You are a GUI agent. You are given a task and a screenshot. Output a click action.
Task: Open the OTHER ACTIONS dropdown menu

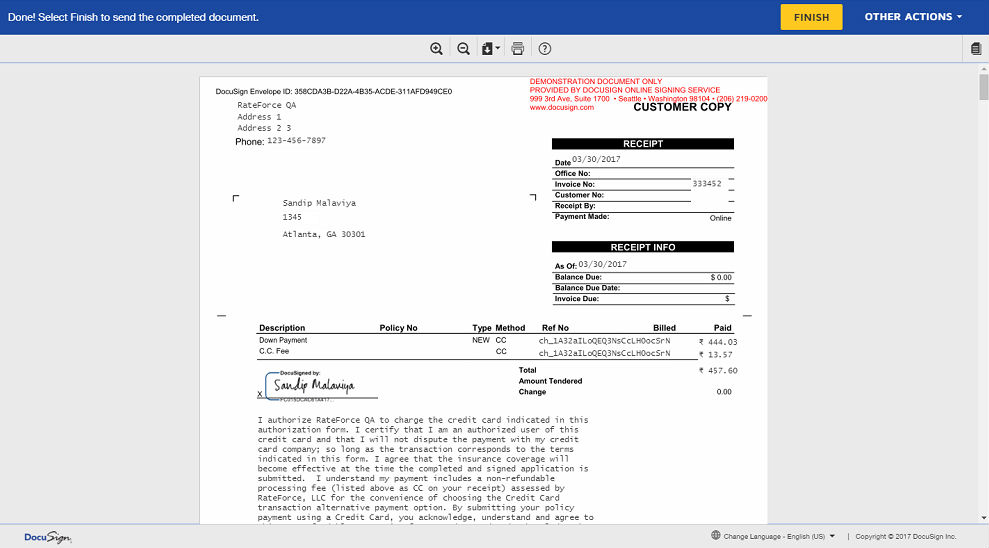click(x=913, y=17)
